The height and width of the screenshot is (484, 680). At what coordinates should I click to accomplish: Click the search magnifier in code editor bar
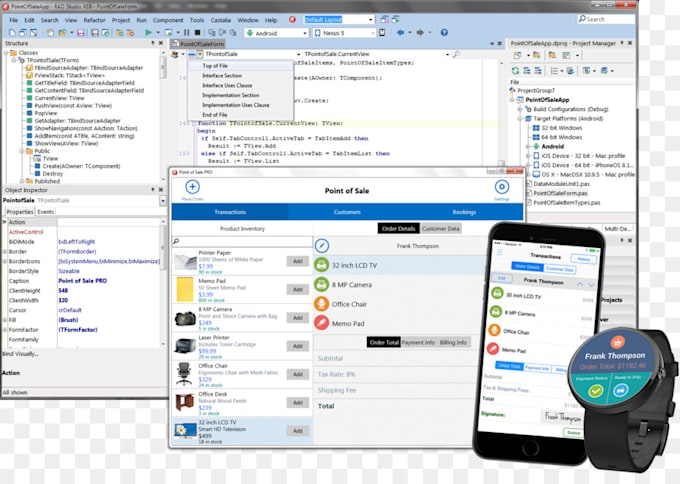(x=456, y=54)
